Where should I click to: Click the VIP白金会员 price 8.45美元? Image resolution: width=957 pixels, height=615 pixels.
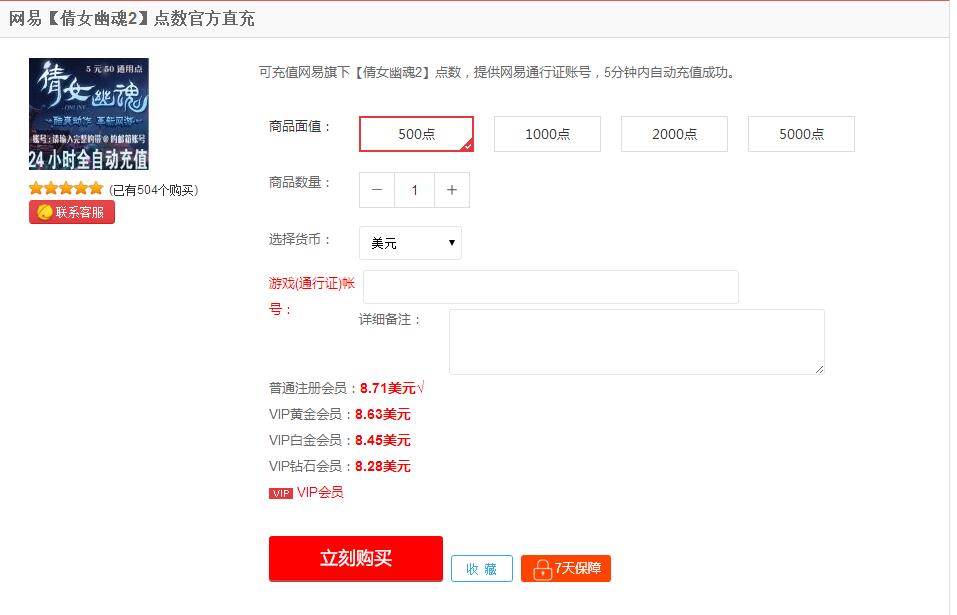383,440
